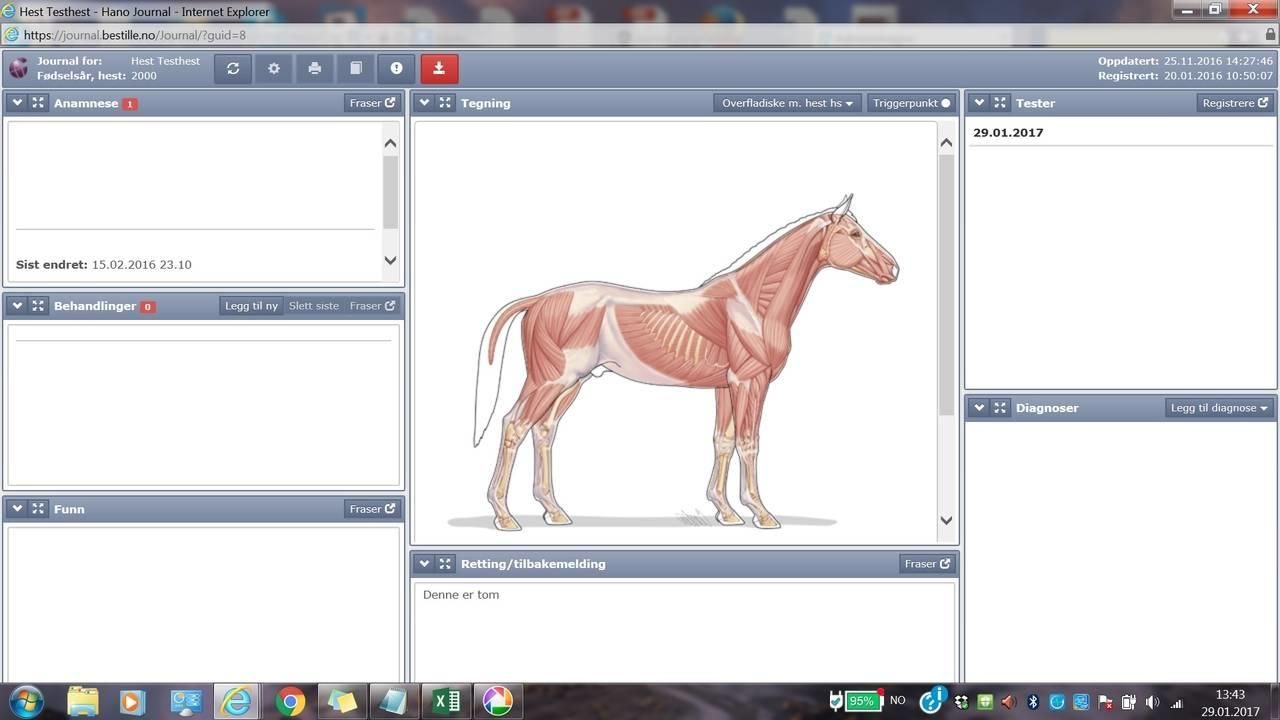Open Windows Media Player from taskbar
The width and height of the screenshot is (1280, 720).
coord(133,701)
